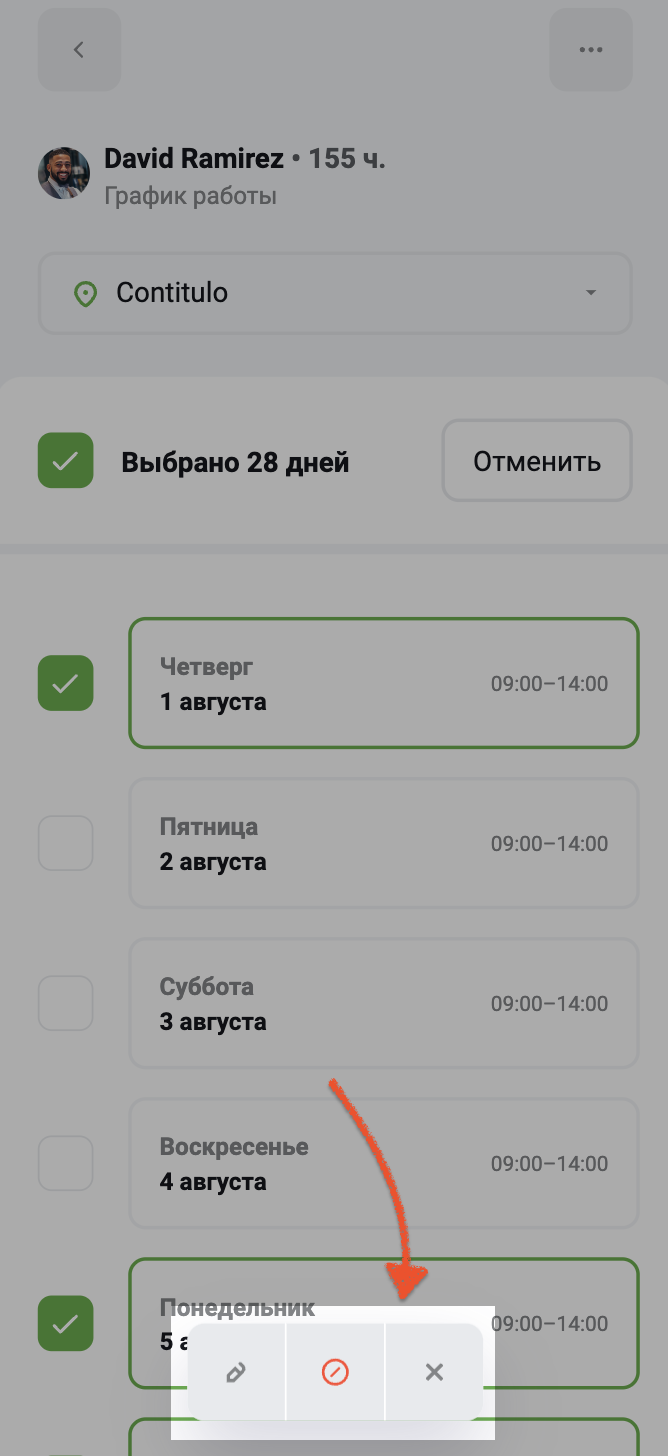The image size is (668, 1456).
Task: Check the Пятница 2 августа checkbox
Action: pos(66,843)
